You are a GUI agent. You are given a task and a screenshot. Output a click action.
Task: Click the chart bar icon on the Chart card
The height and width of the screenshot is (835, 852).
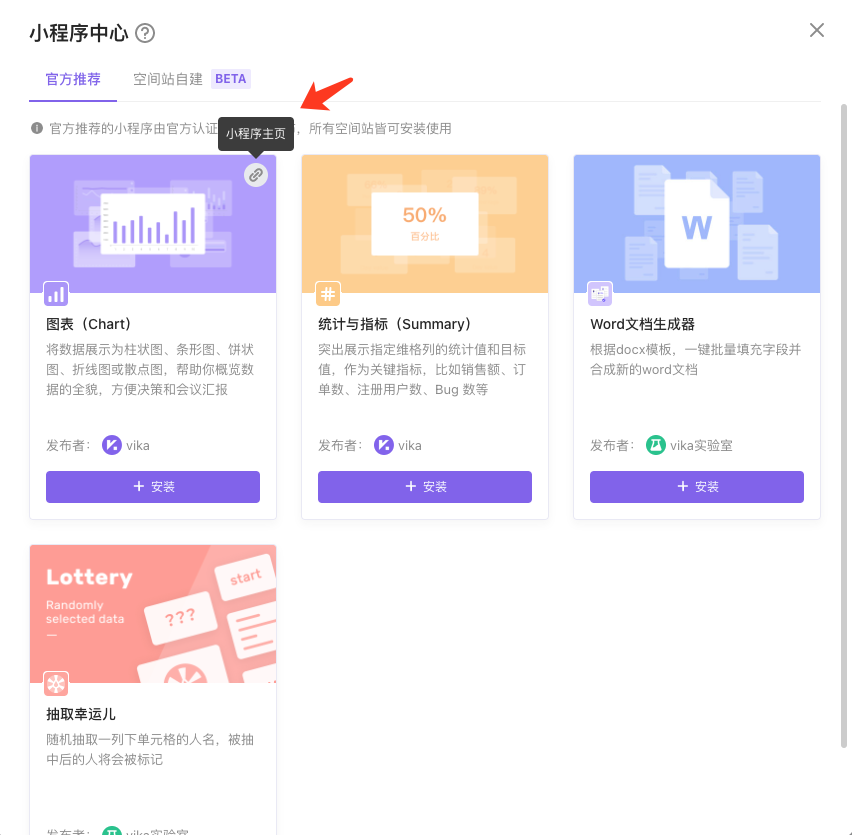[55, 293]
